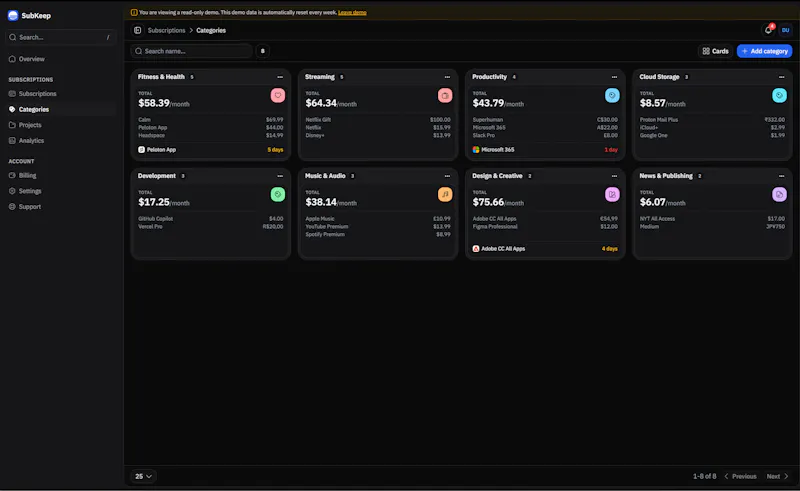Open Music & Audio card options menu
This screenshot has height=491, width=800.
pos(447,176)
